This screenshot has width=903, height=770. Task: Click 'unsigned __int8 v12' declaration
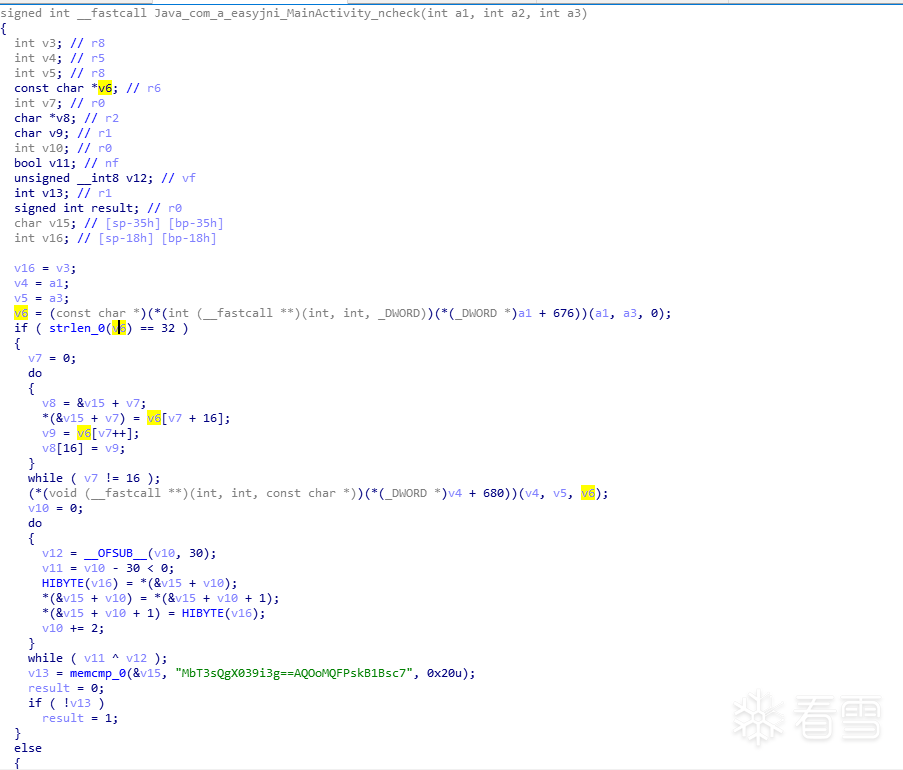tap(84, 178)
